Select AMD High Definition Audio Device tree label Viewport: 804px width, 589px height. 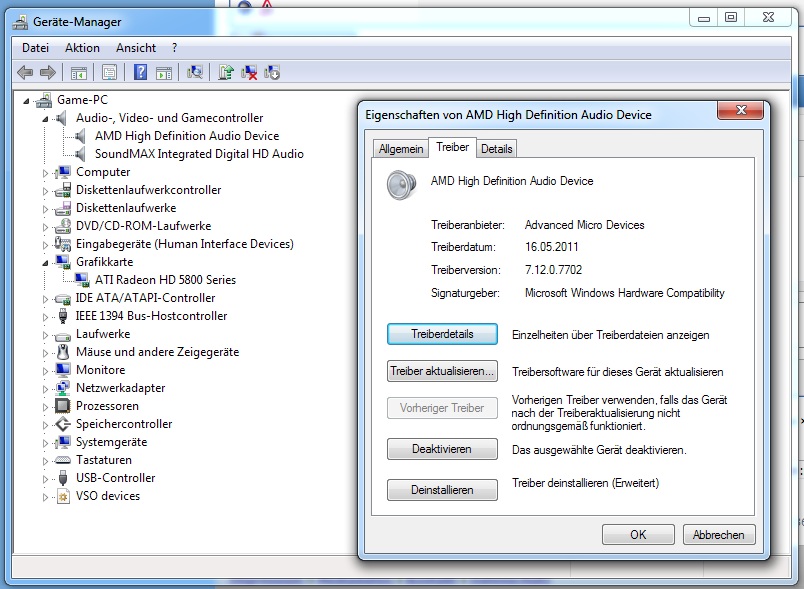point(187,136)
